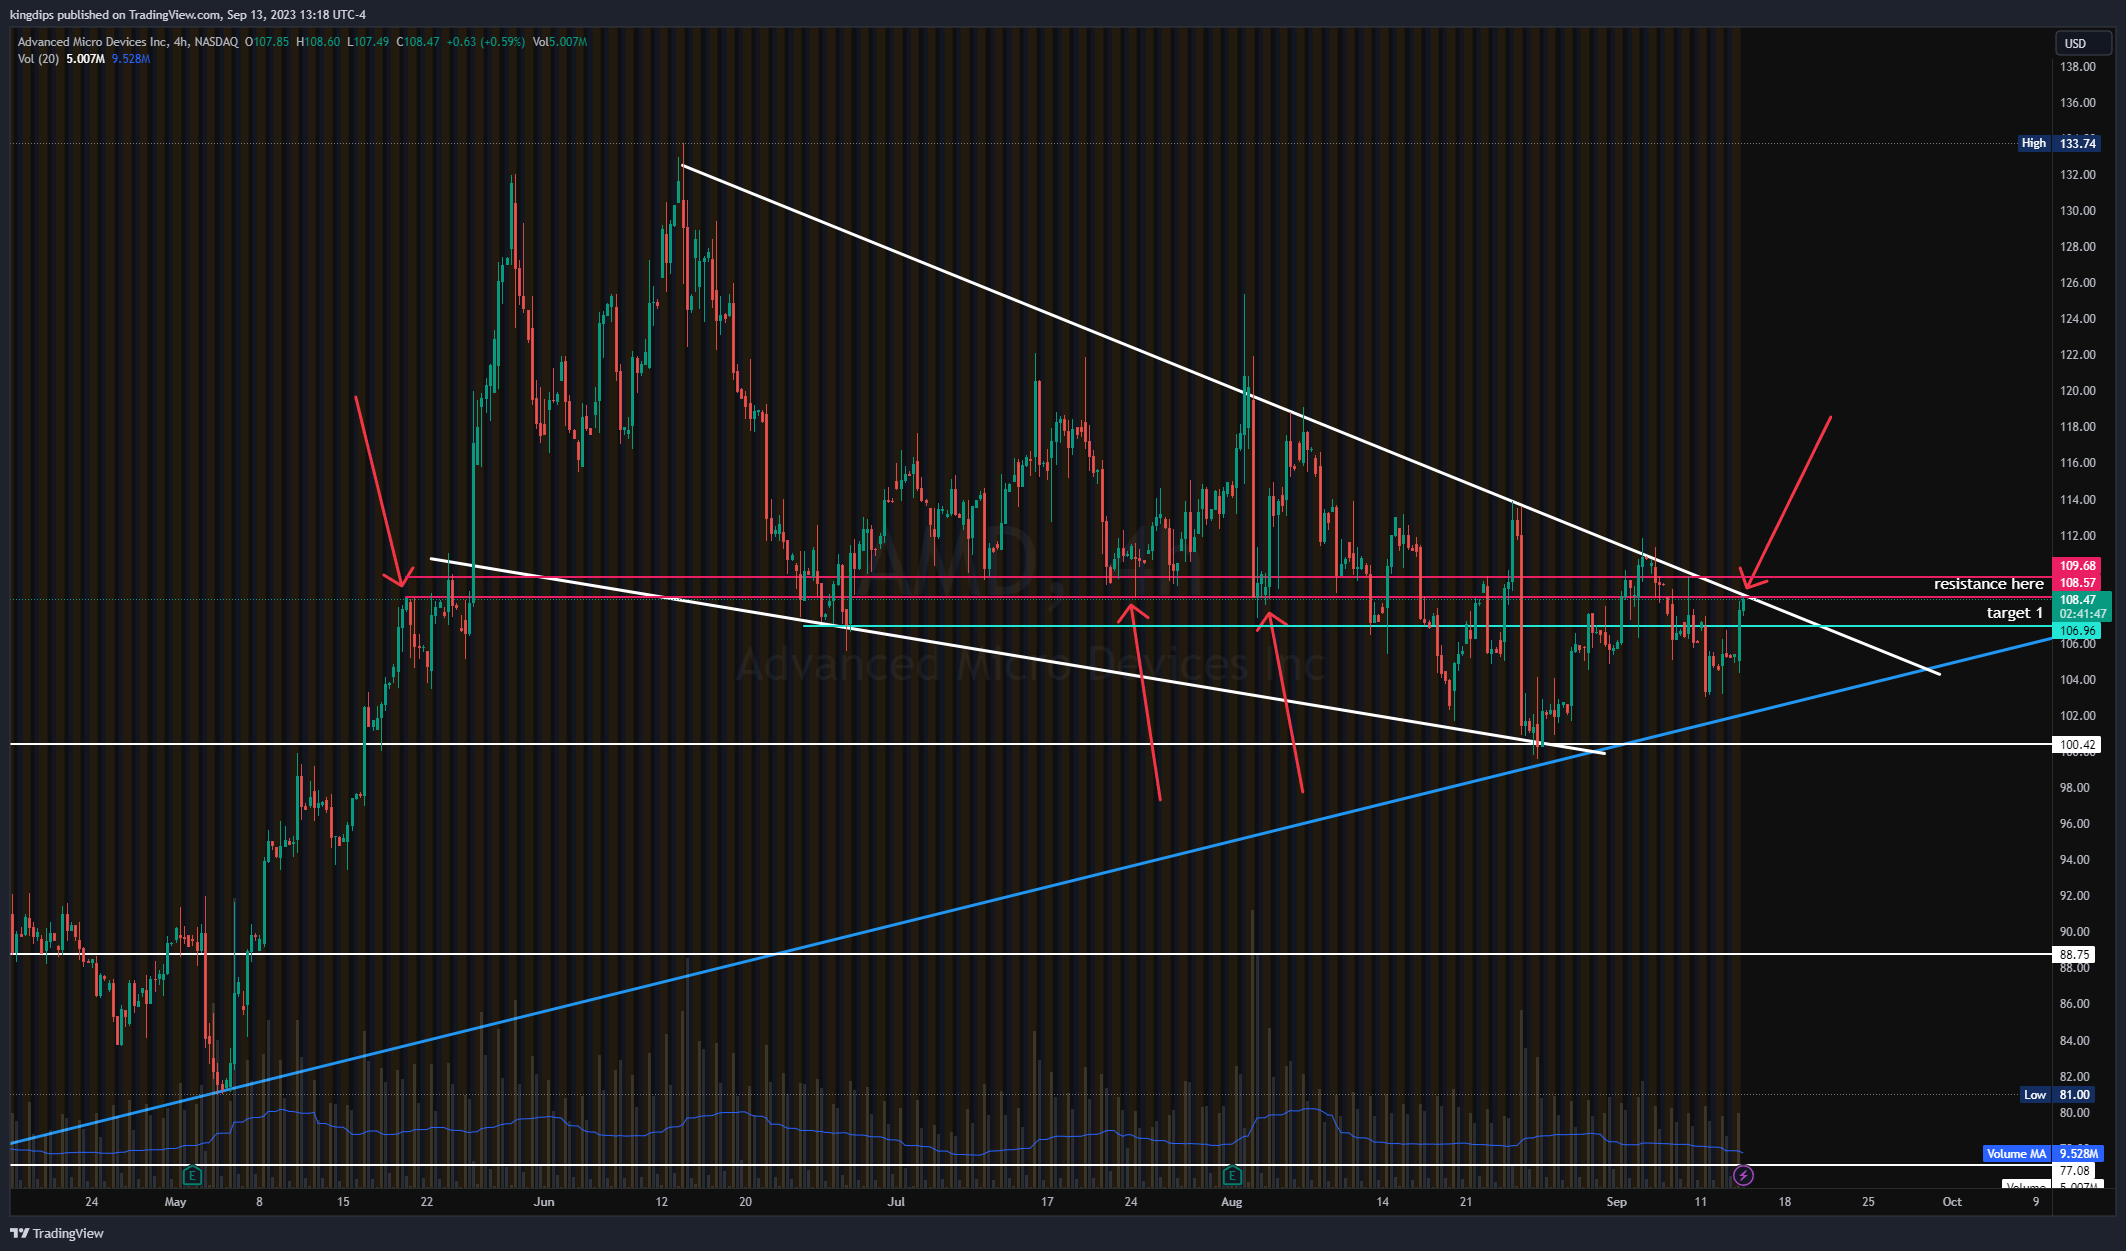Click the USD currency button
The image size is (2126, 1251).
tap(2082, 43)
